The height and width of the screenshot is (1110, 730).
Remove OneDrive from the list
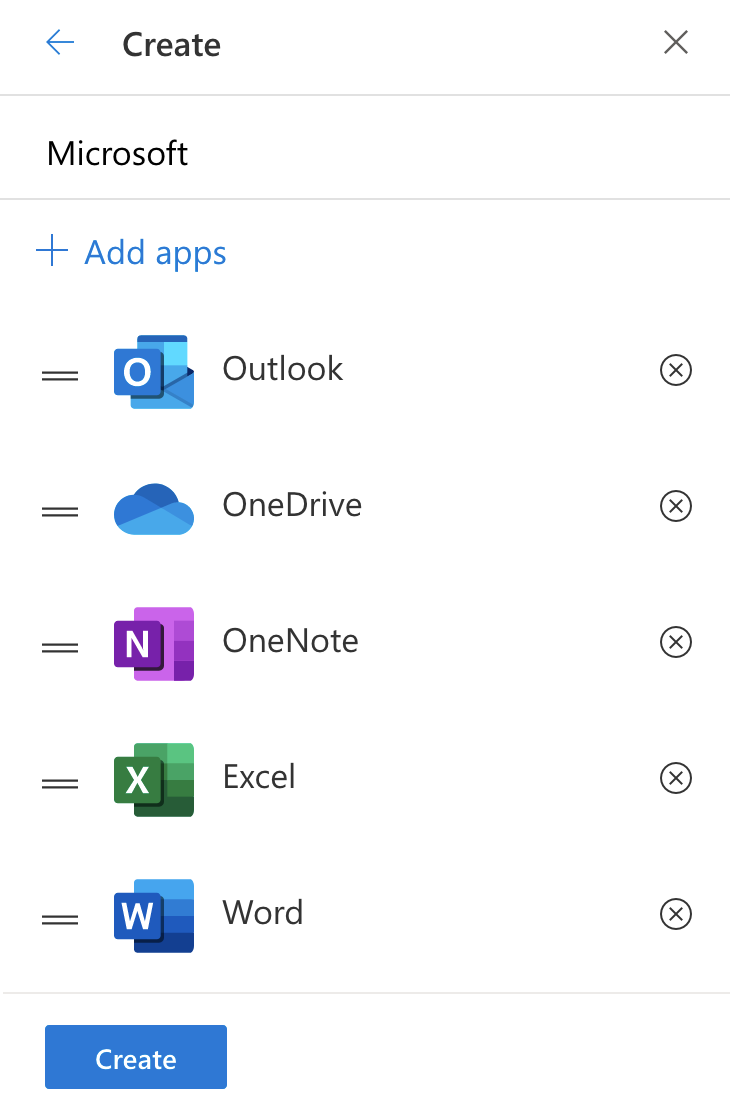click(x=676, y=506)
